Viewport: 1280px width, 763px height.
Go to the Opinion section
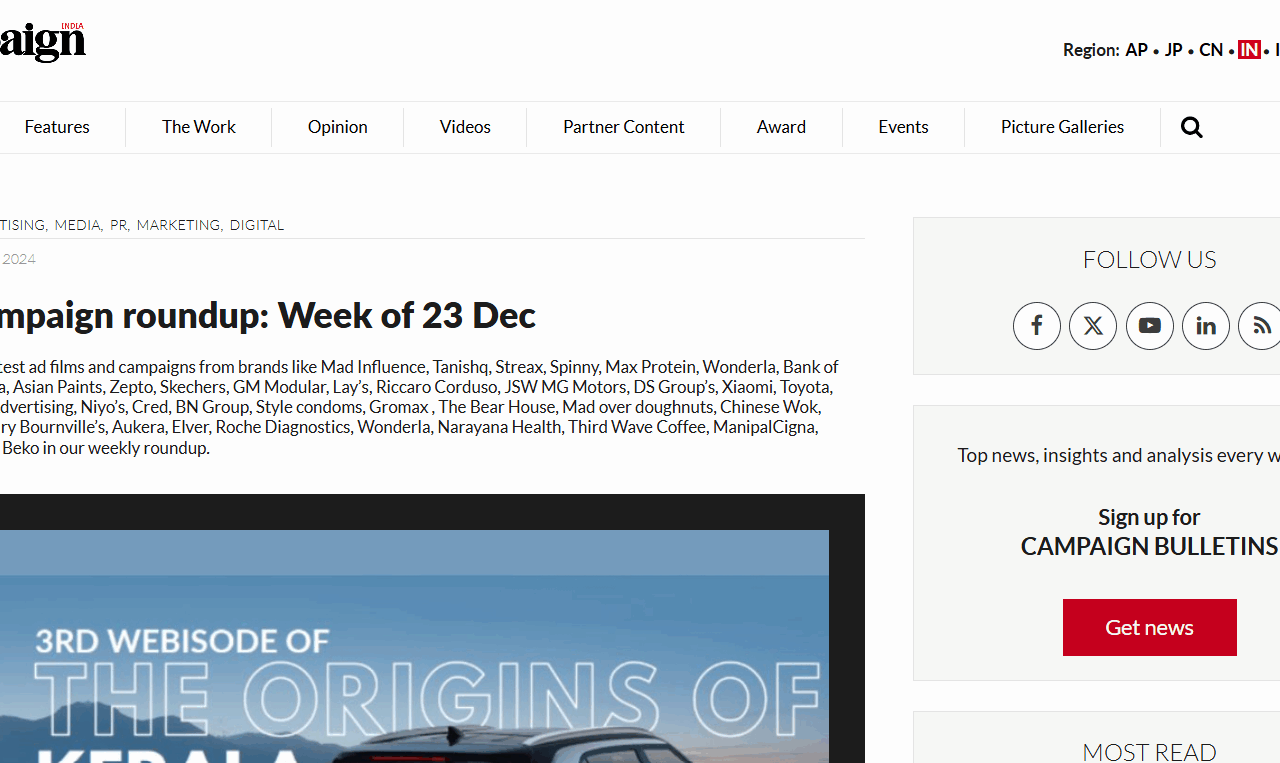click(x=338, y=127)
